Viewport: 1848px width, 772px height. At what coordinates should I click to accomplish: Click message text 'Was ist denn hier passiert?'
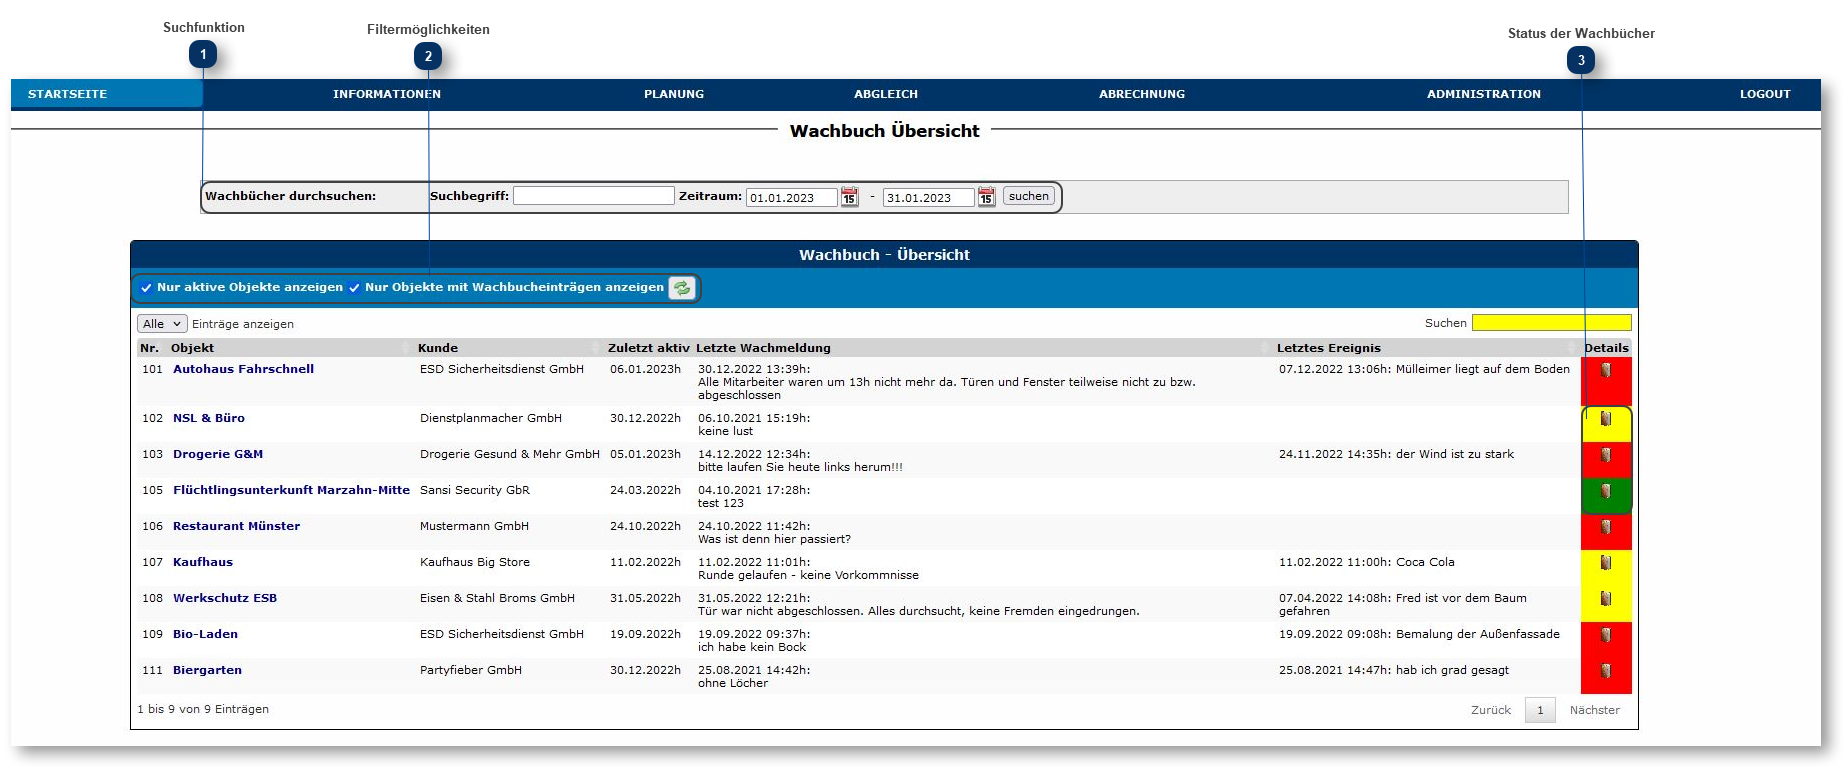[774, 539]
